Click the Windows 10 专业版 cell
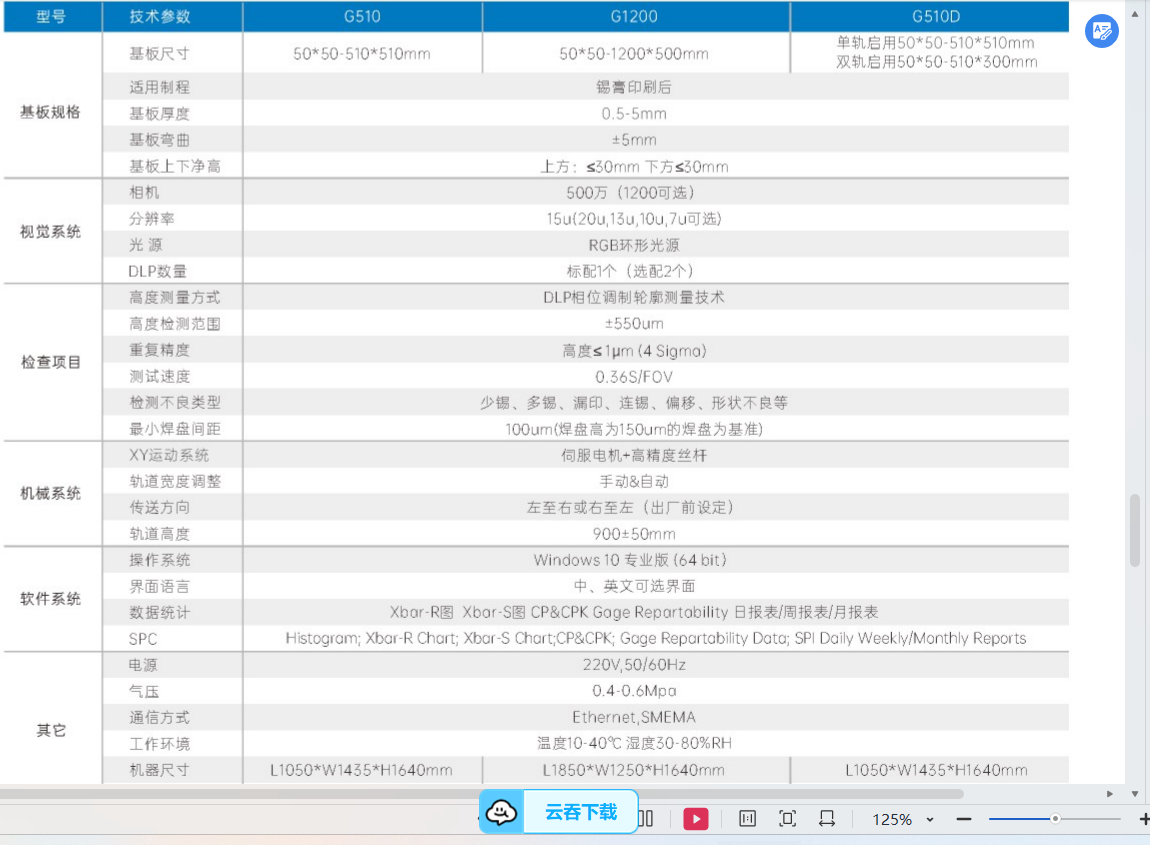This screenshot has width=1150, height=845. pos(630,560)
